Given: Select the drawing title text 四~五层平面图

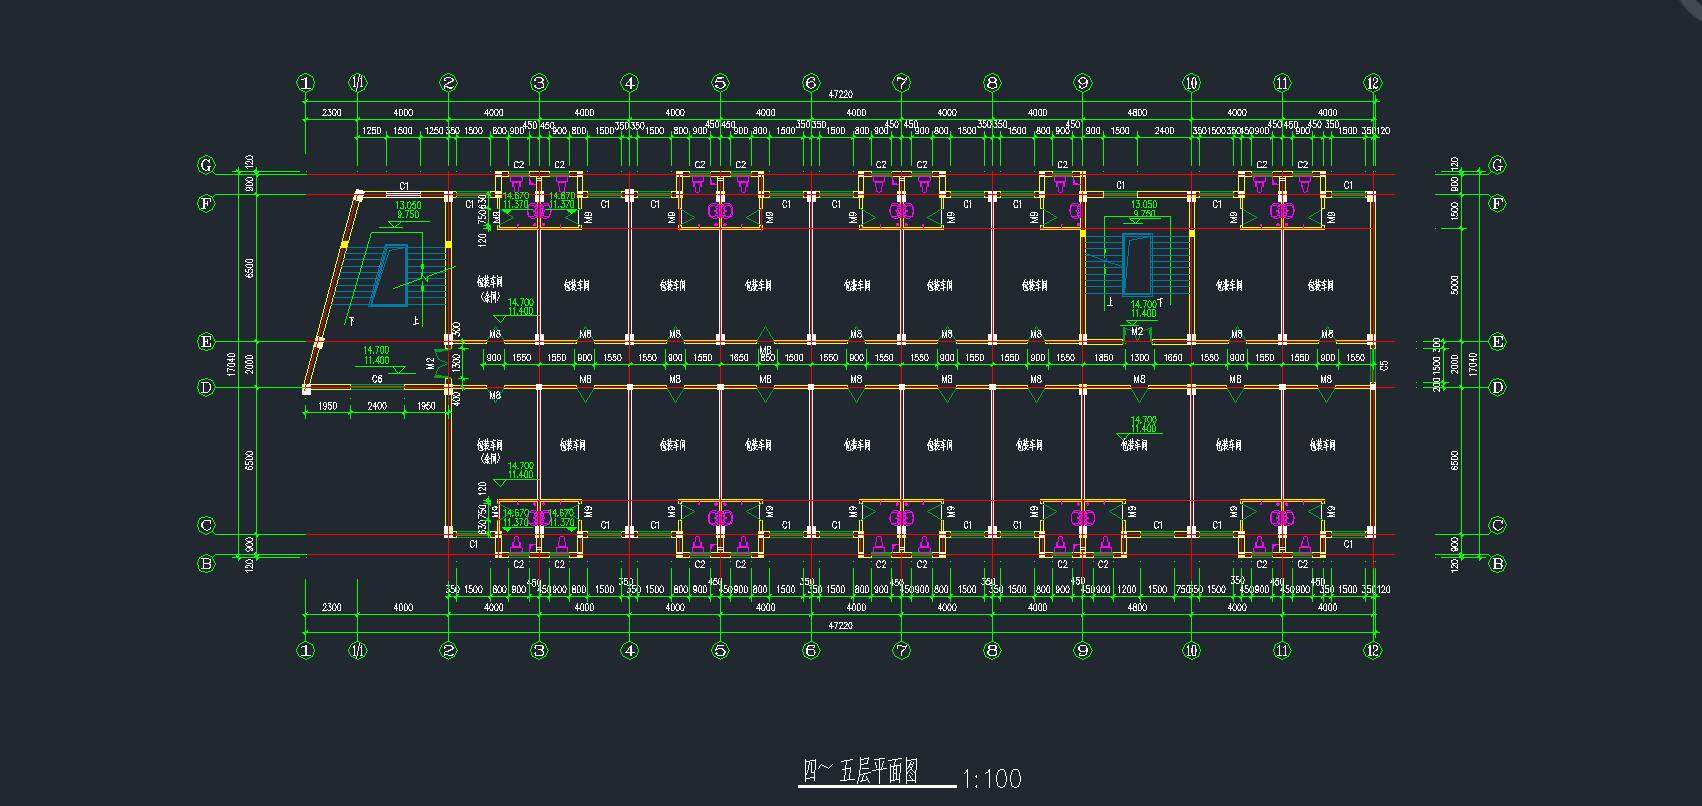Looking at the screenshot, I should [x=862, y=772].
